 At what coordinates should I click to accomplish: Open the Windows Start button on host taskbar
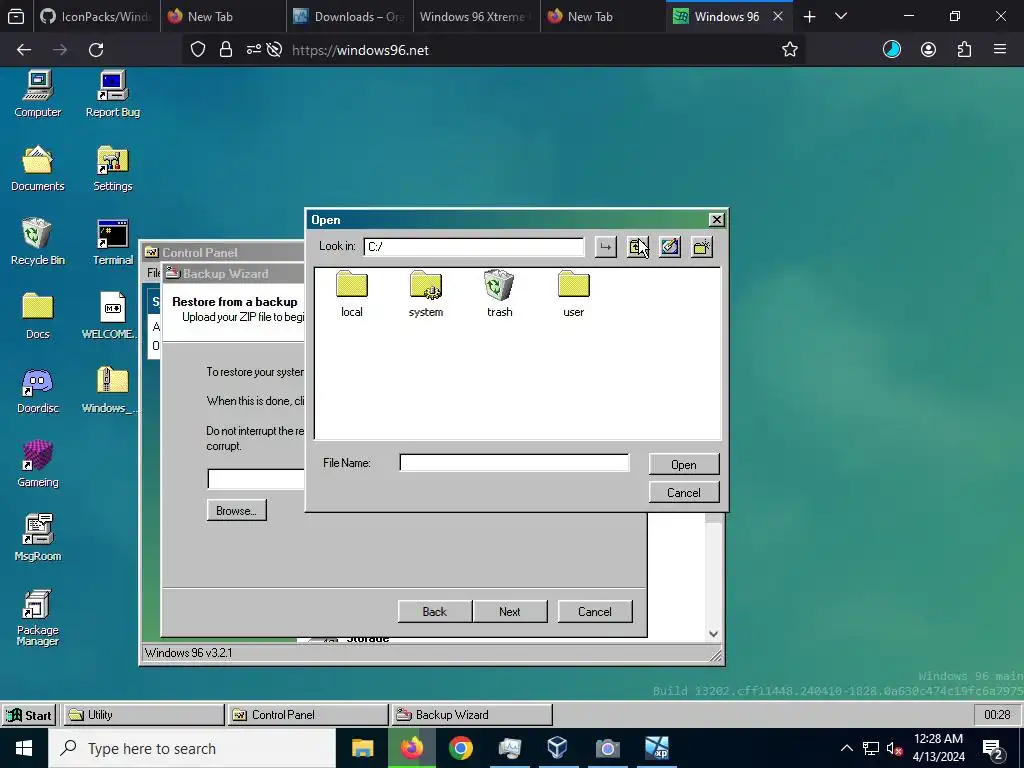point(24,748)
